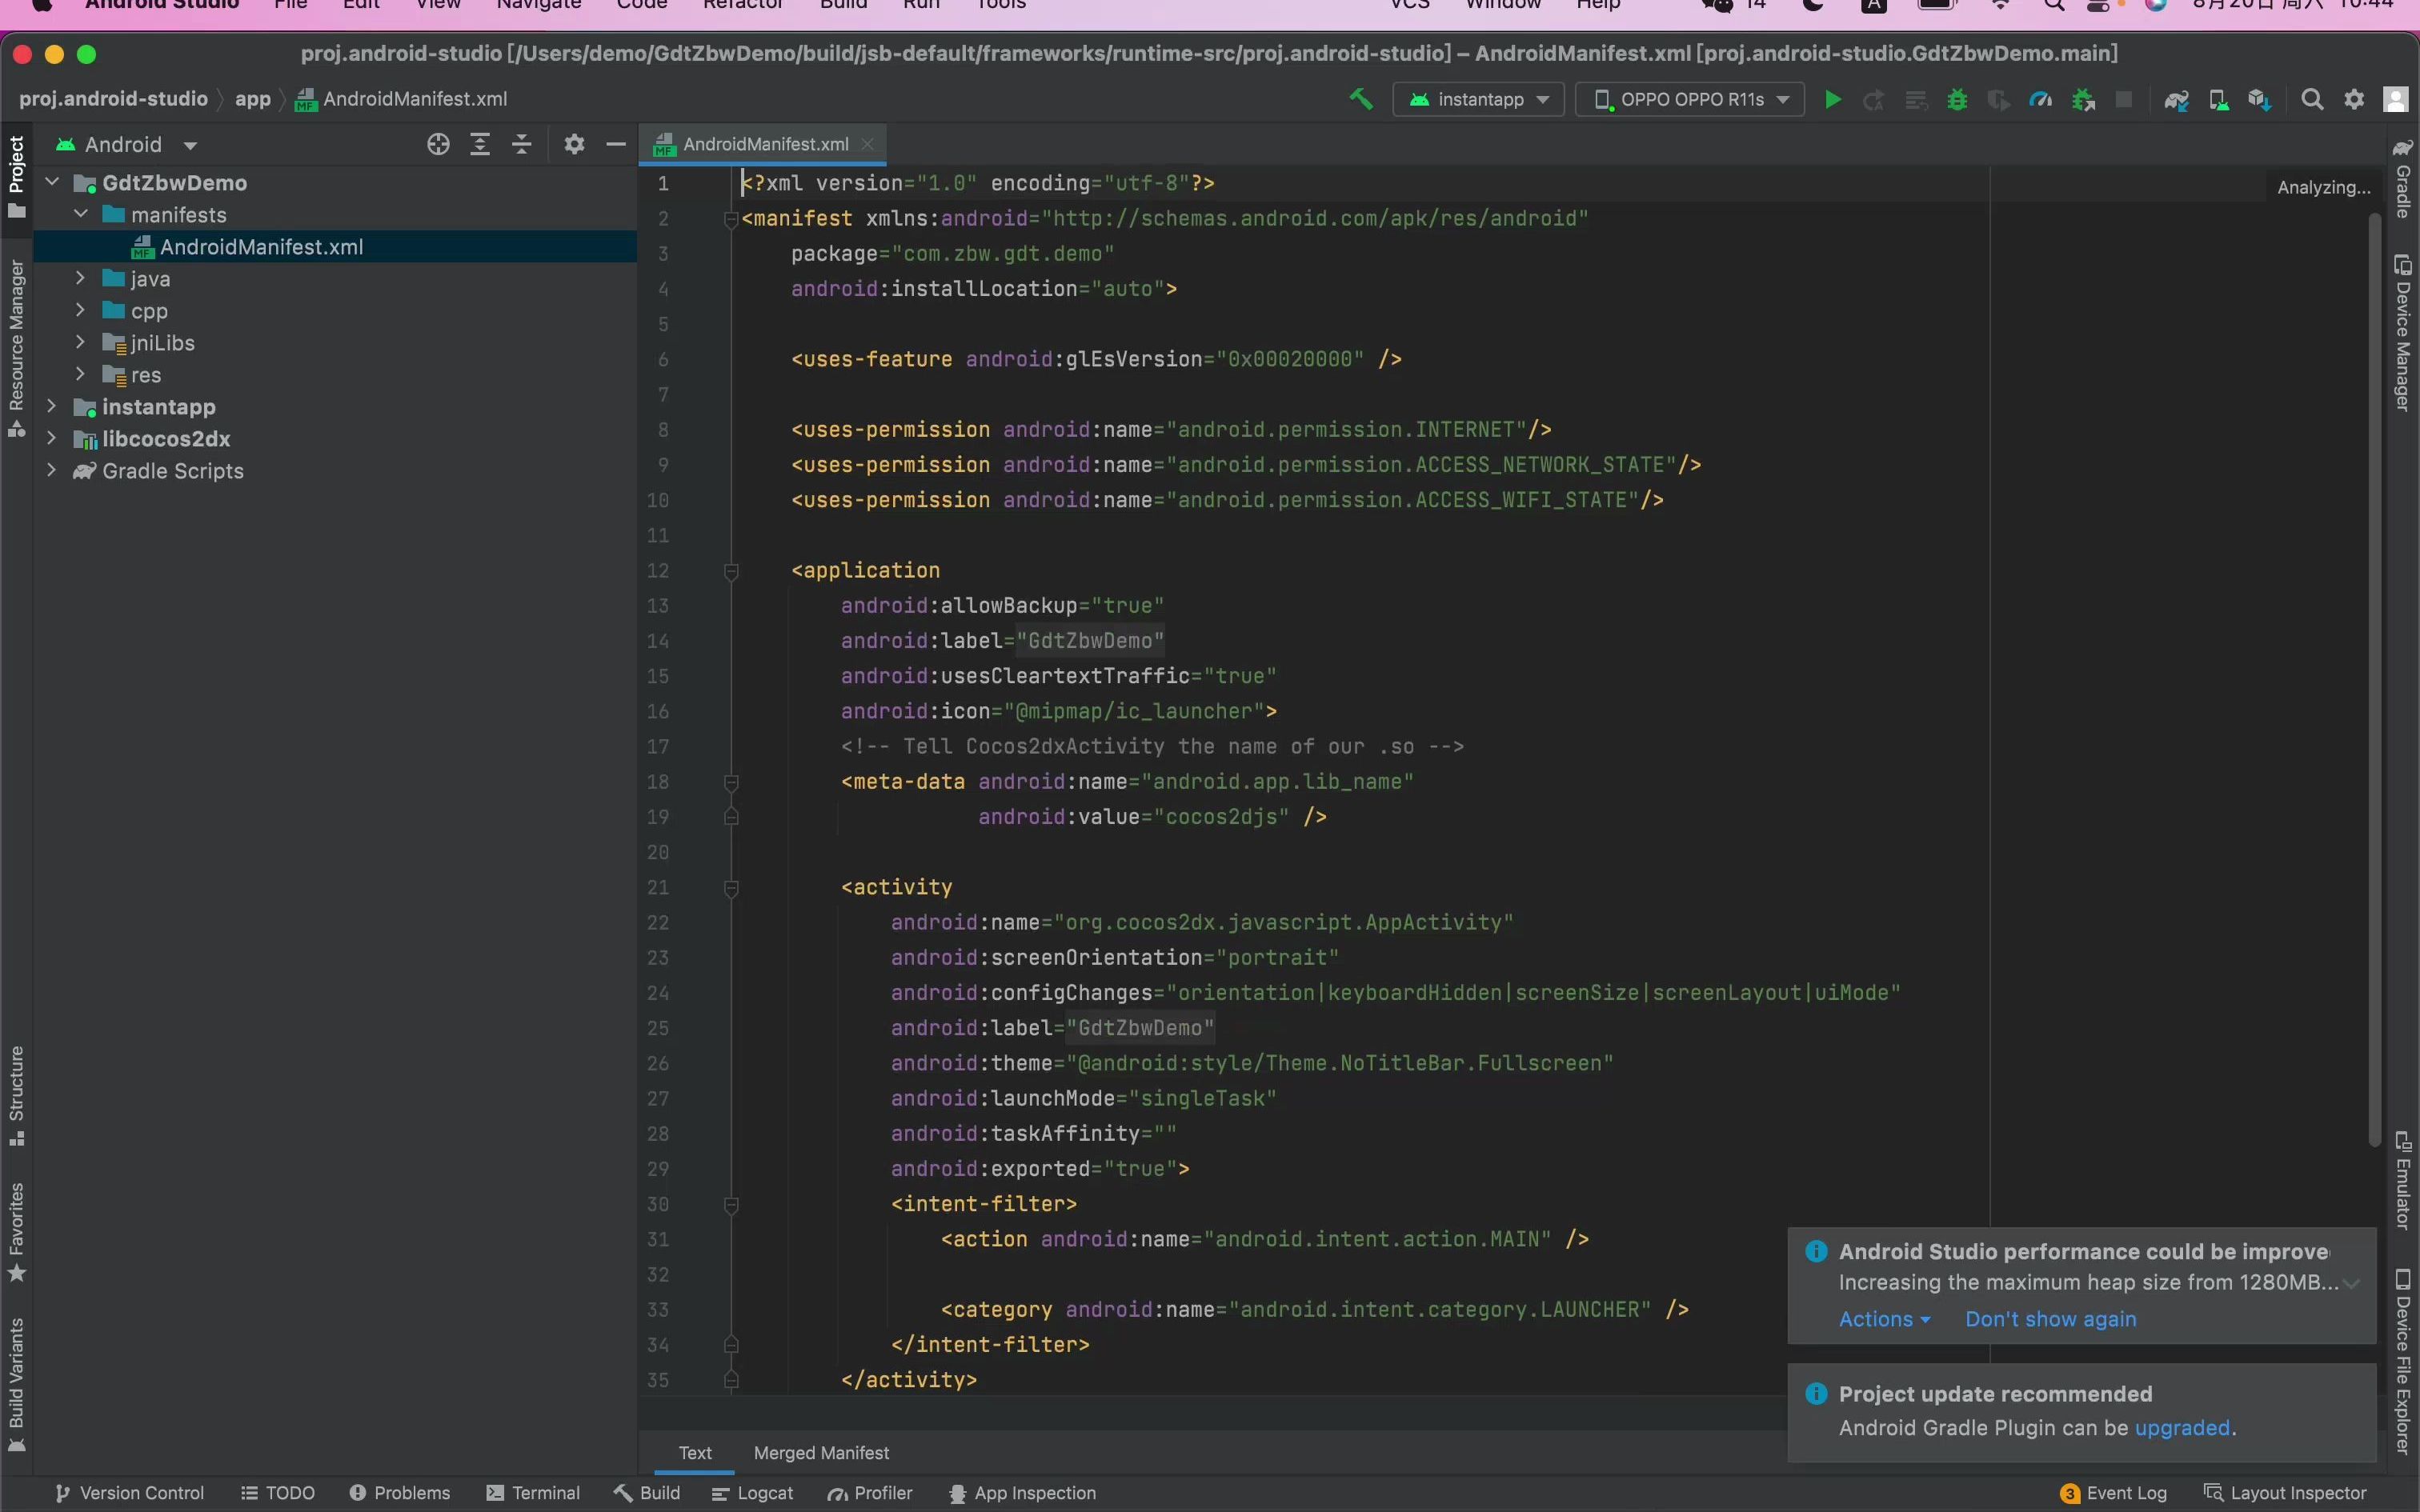
Task: Expand the libcocos2dx module
Action: (x=52, y=438)
